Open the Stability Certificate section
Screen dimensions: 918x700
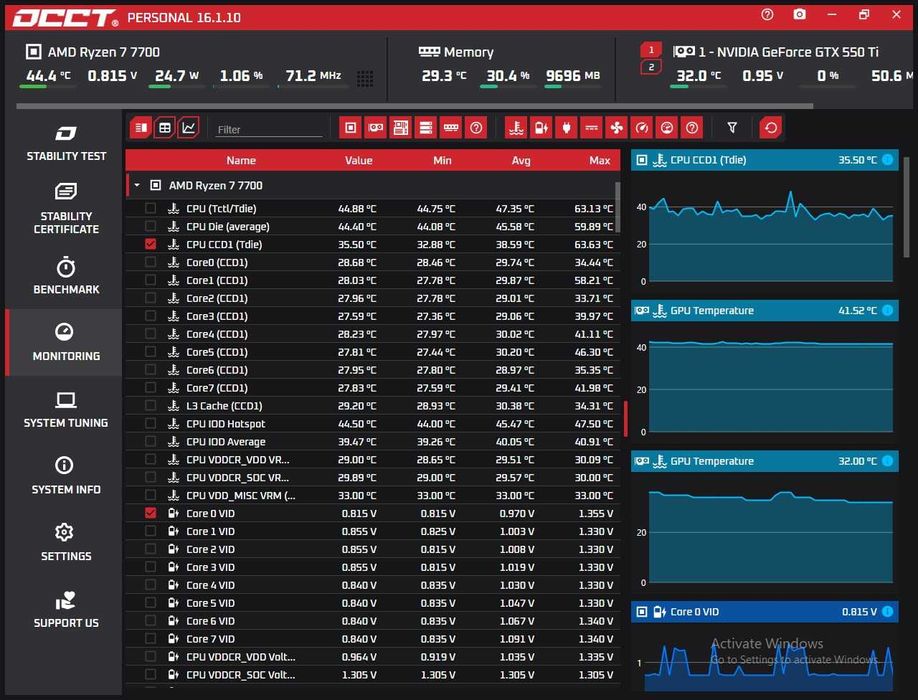[x=66, y=208]
